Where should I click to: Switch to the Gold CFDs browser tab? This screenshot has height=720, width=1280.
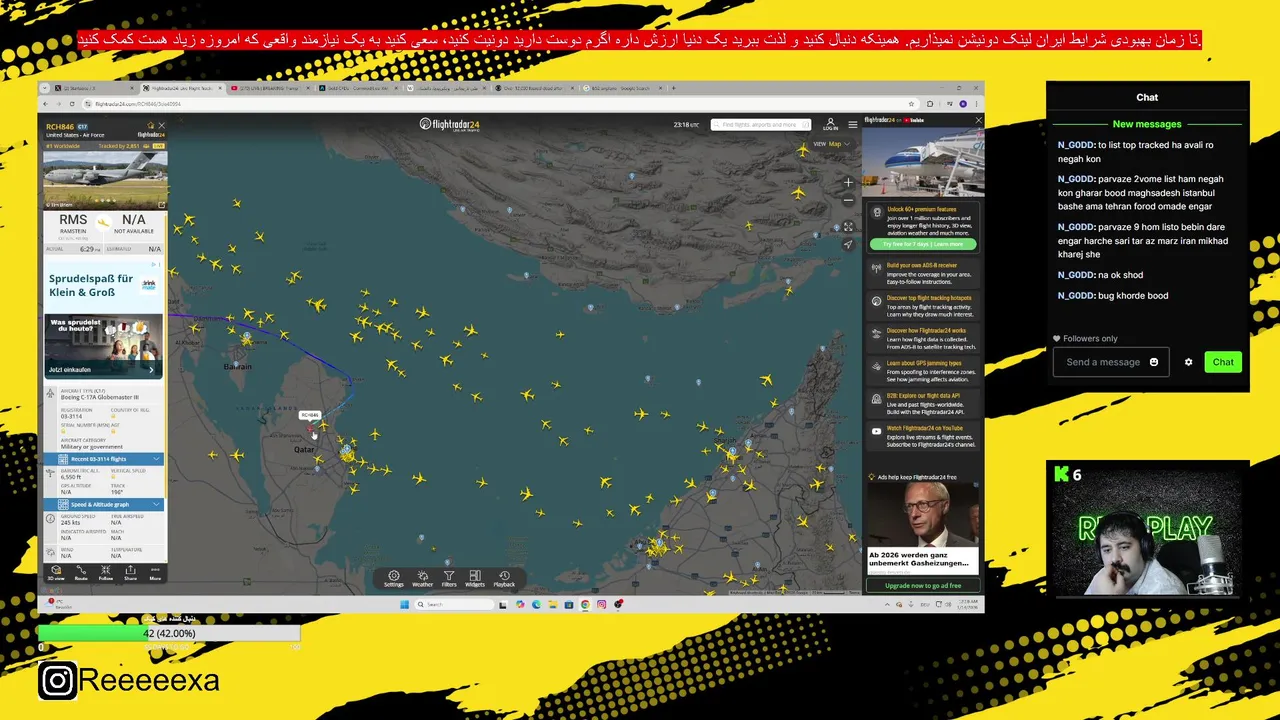[x=356, y=88]
